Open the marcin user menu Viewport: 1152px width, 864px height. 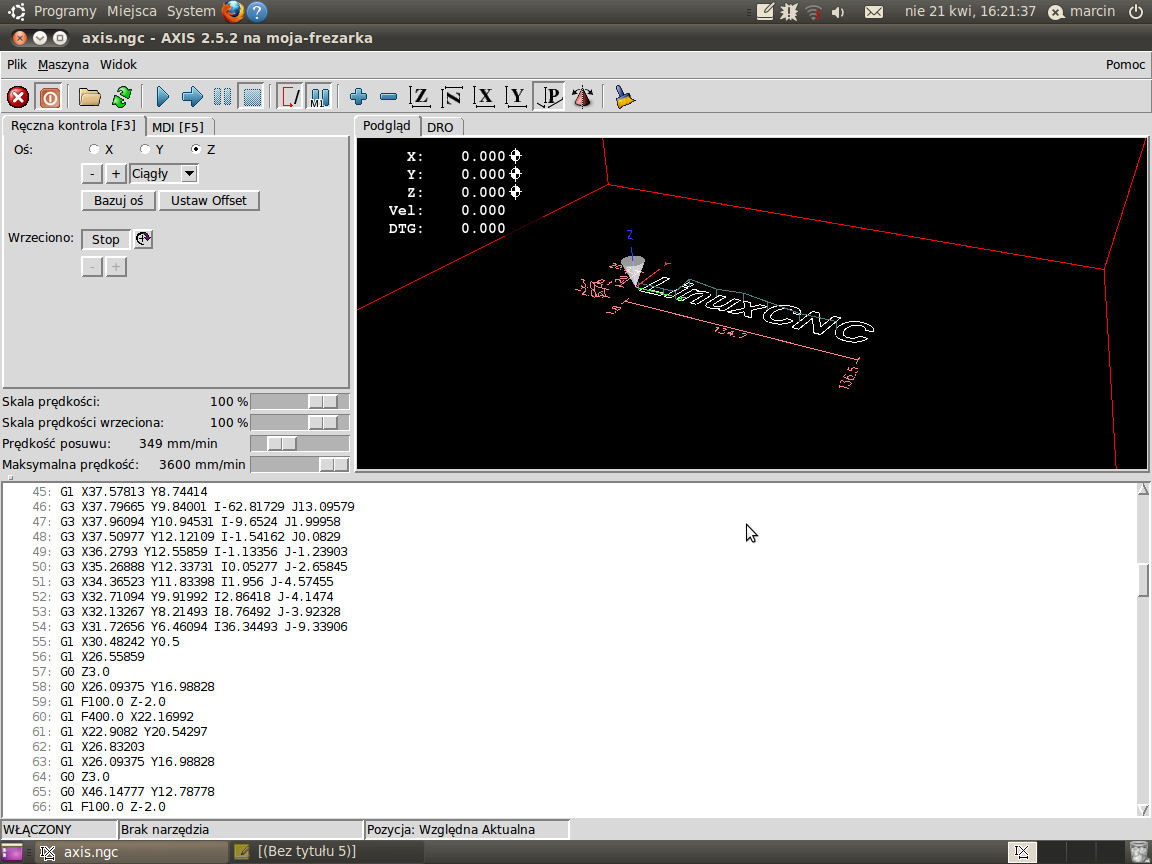point(1081,12)
